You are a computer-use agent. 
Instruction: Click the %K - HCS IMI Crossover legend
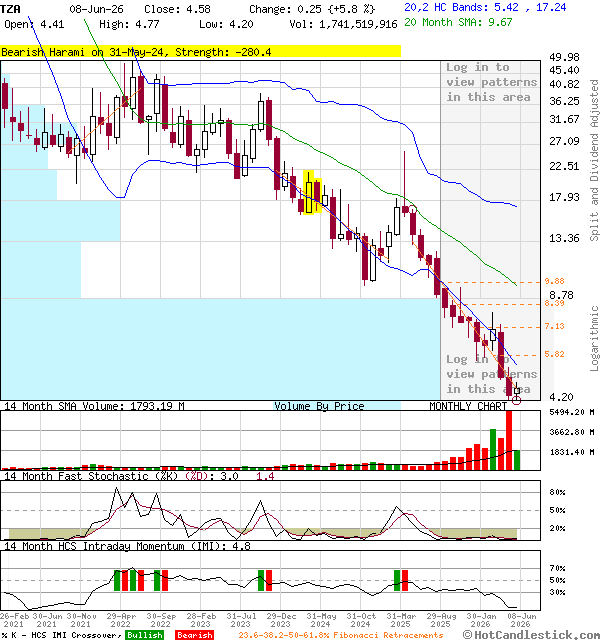61,635
